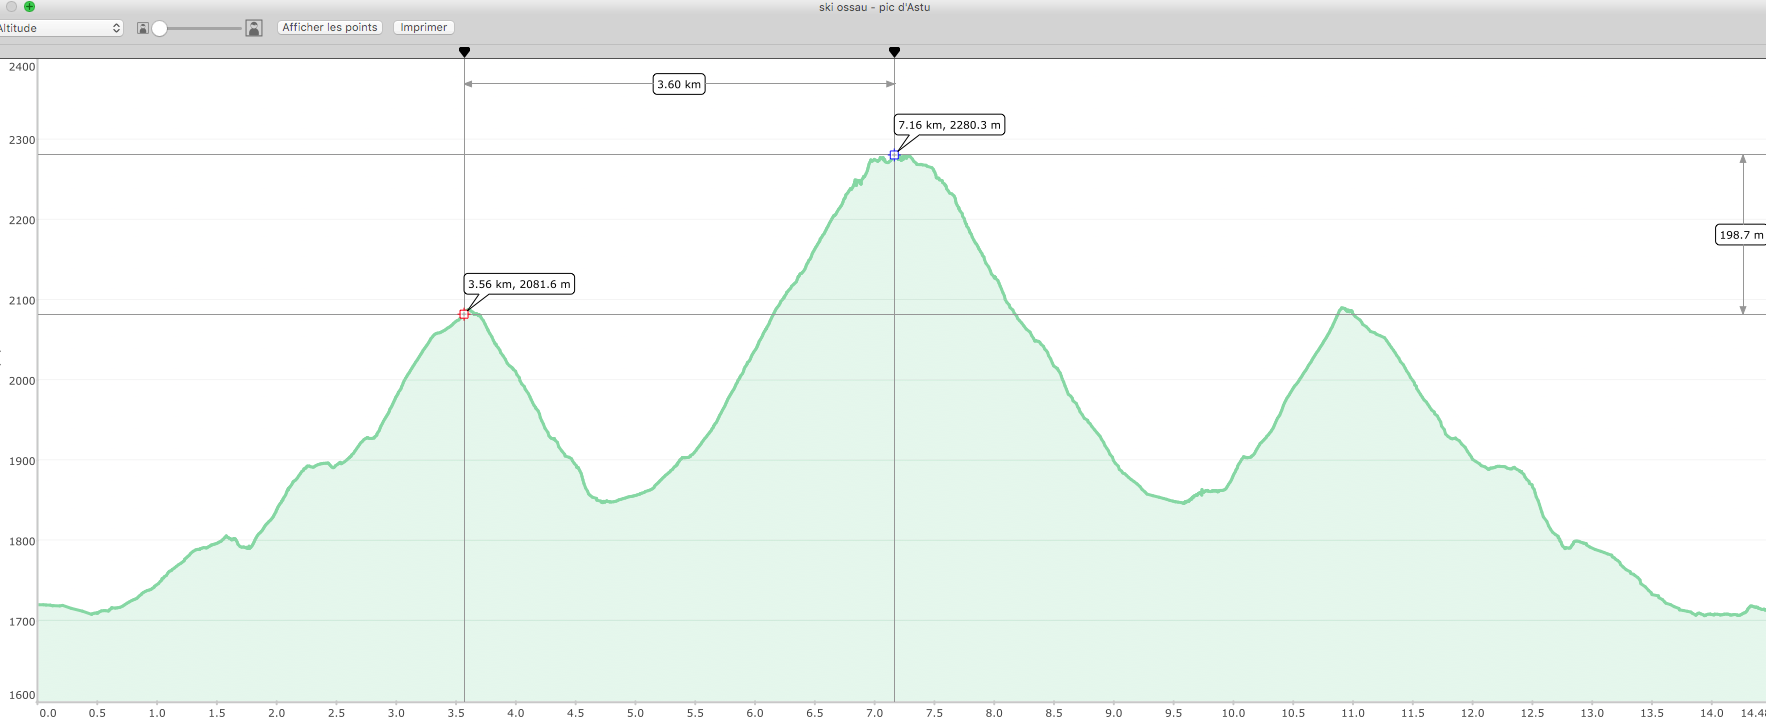Click the small zoom-out portrait icon

click(143, 28)
